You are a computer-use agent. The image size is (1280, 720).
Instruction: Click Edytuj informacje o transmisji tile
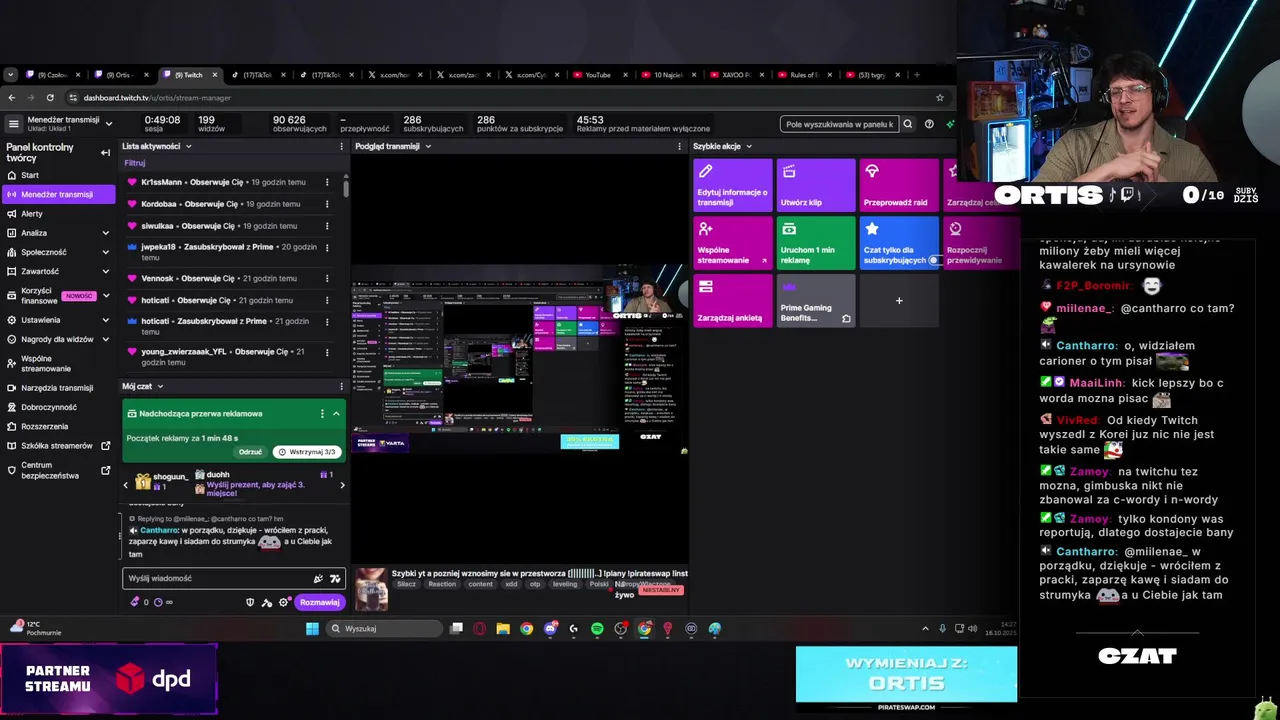733,185
